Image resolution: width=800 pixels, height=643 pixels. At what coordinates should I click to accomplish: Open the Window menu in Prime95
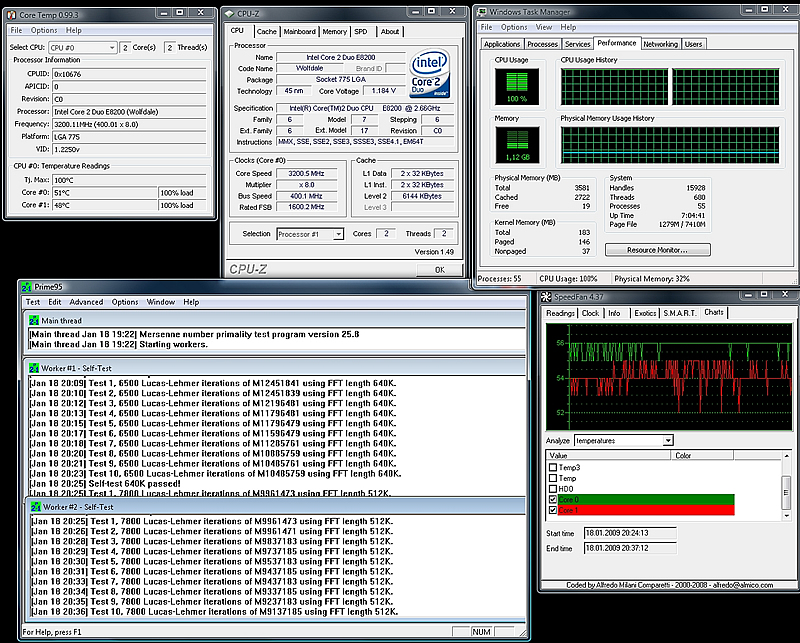(x=161, y=302)
